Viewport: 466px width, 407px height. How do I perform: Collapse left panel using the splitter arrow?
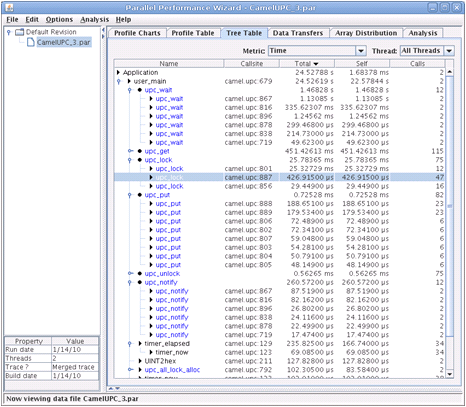point(103,31)
